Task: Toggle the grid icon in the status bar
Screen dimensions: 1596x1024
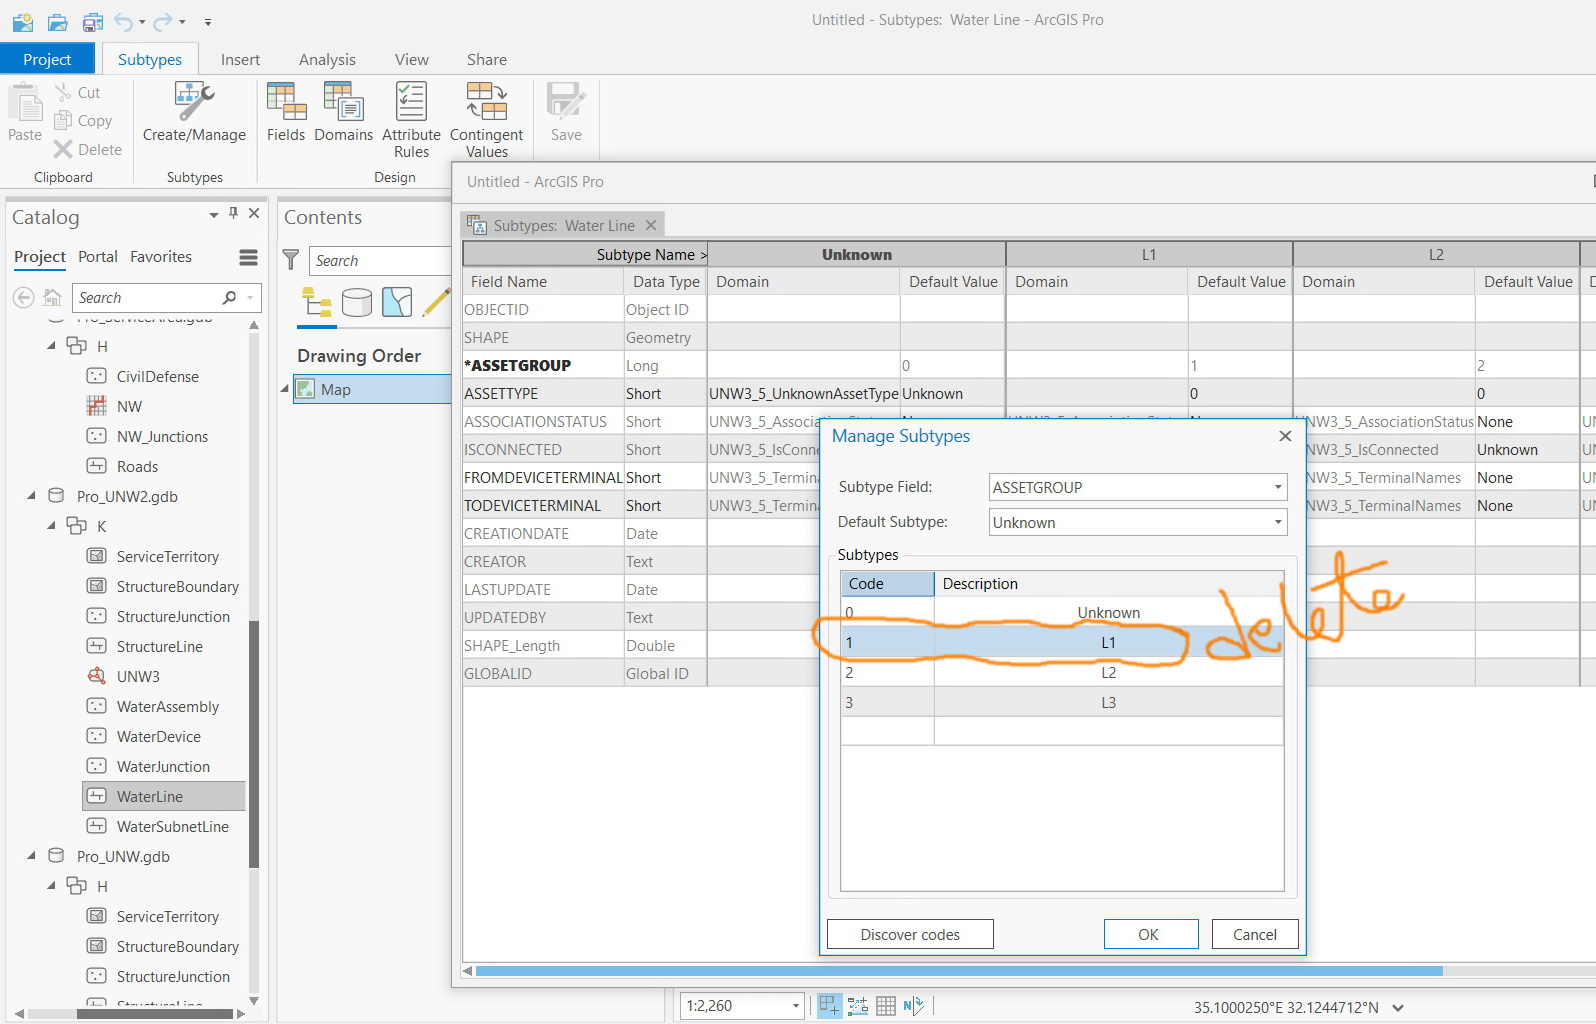Action: (x=886, y=1006)
